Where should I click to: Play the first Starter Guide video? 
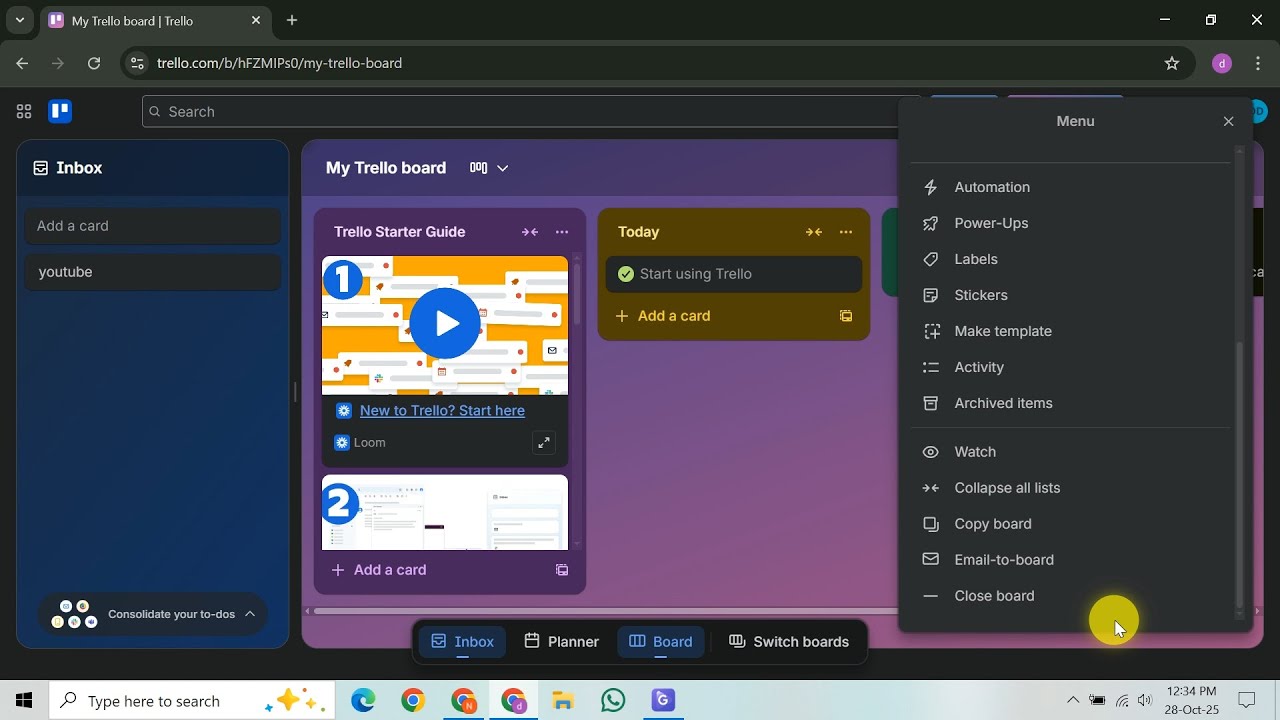445,324
